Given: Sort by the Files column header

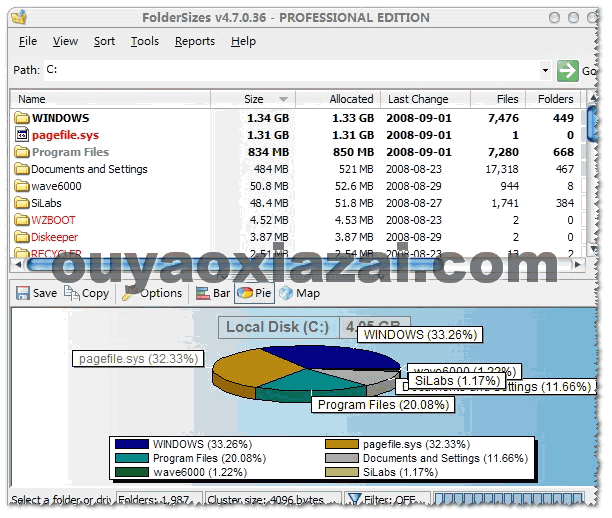Looking at the screenshot, I should [x=498, y=99].
